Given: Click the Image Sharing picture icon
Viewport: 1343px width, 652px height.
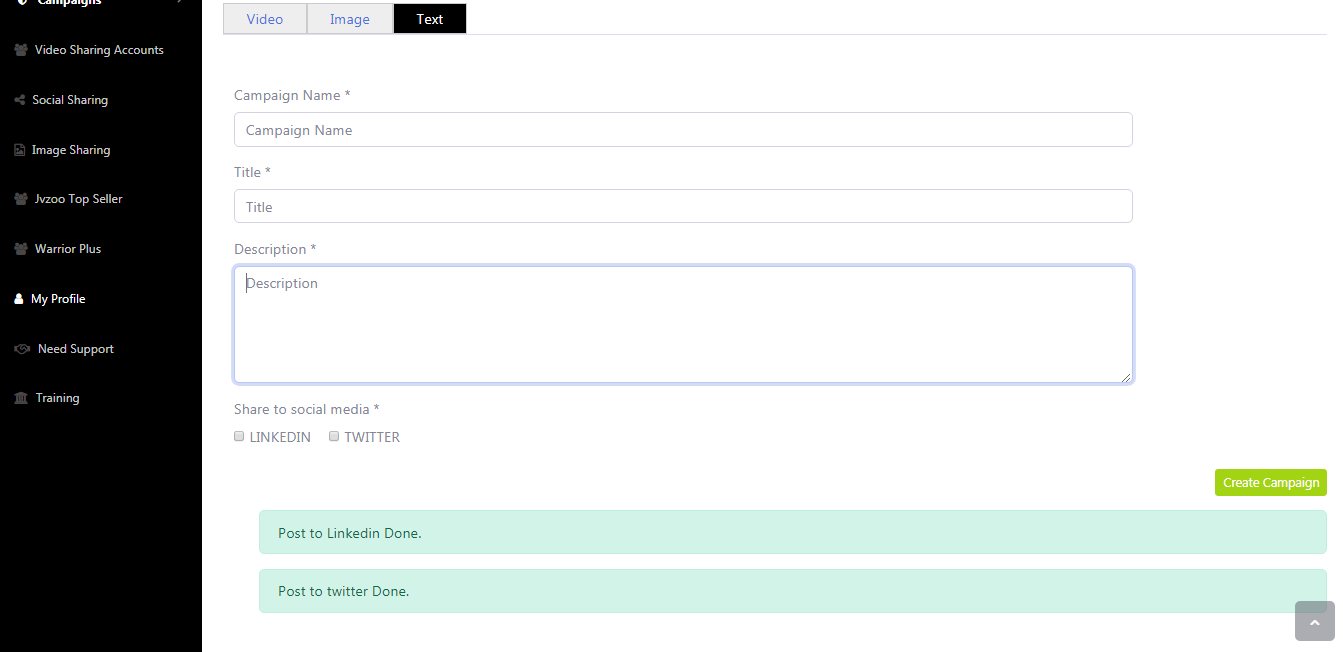Looking at the screenshot, I should pyautogui.click(x=20, y=150).
